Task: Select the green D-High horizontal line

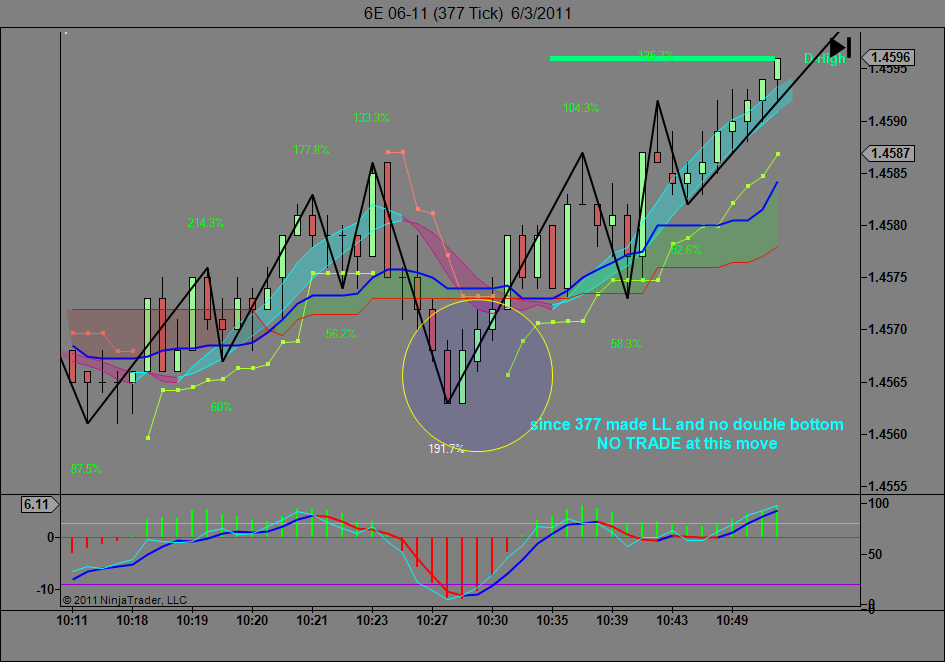Action: 662,58
